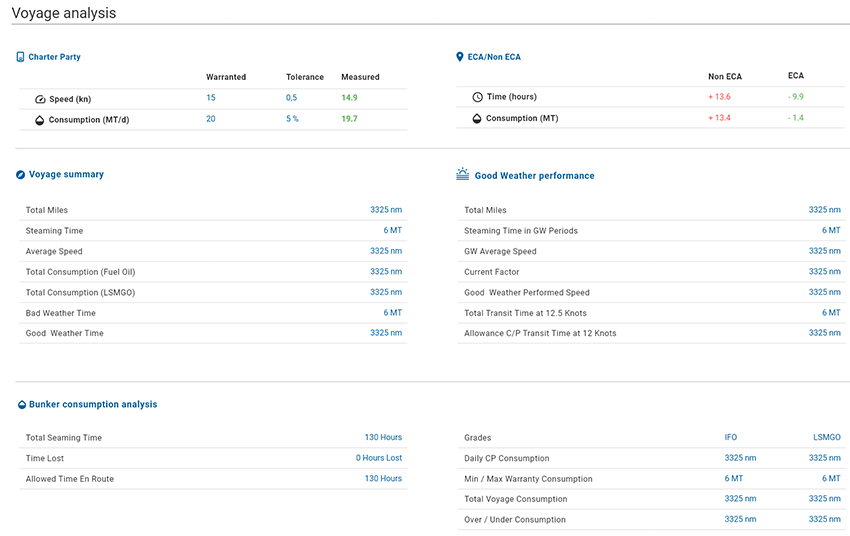The width and height of the screenshot is (850, 536).
Task: Click the Voyage summary compass icon
Action: pos(20,175)
